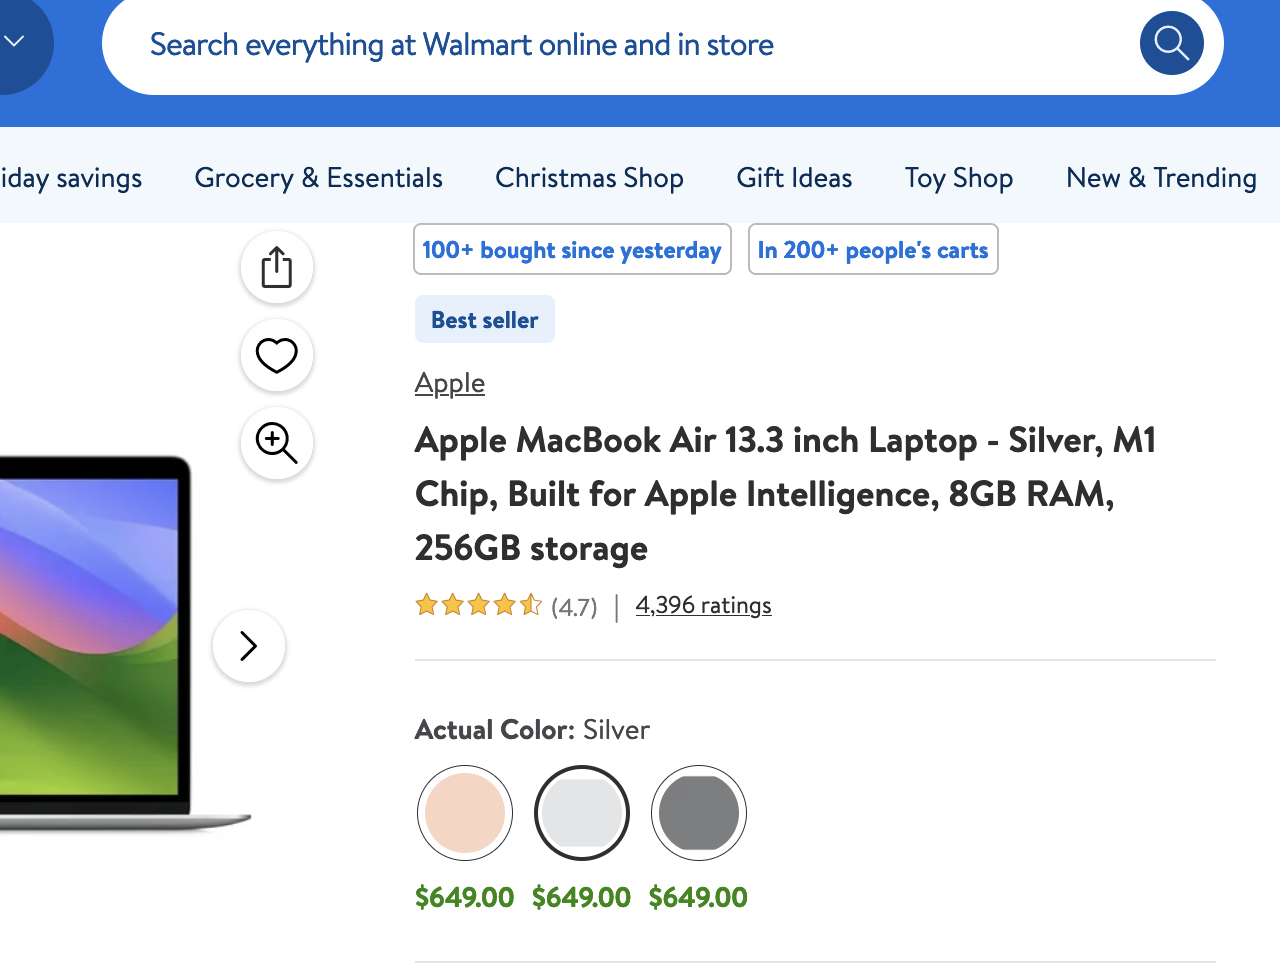This screenshot has width=1280, height=978.
Task: Navigate to Gift Ideas
Action: tap(794, 178)
